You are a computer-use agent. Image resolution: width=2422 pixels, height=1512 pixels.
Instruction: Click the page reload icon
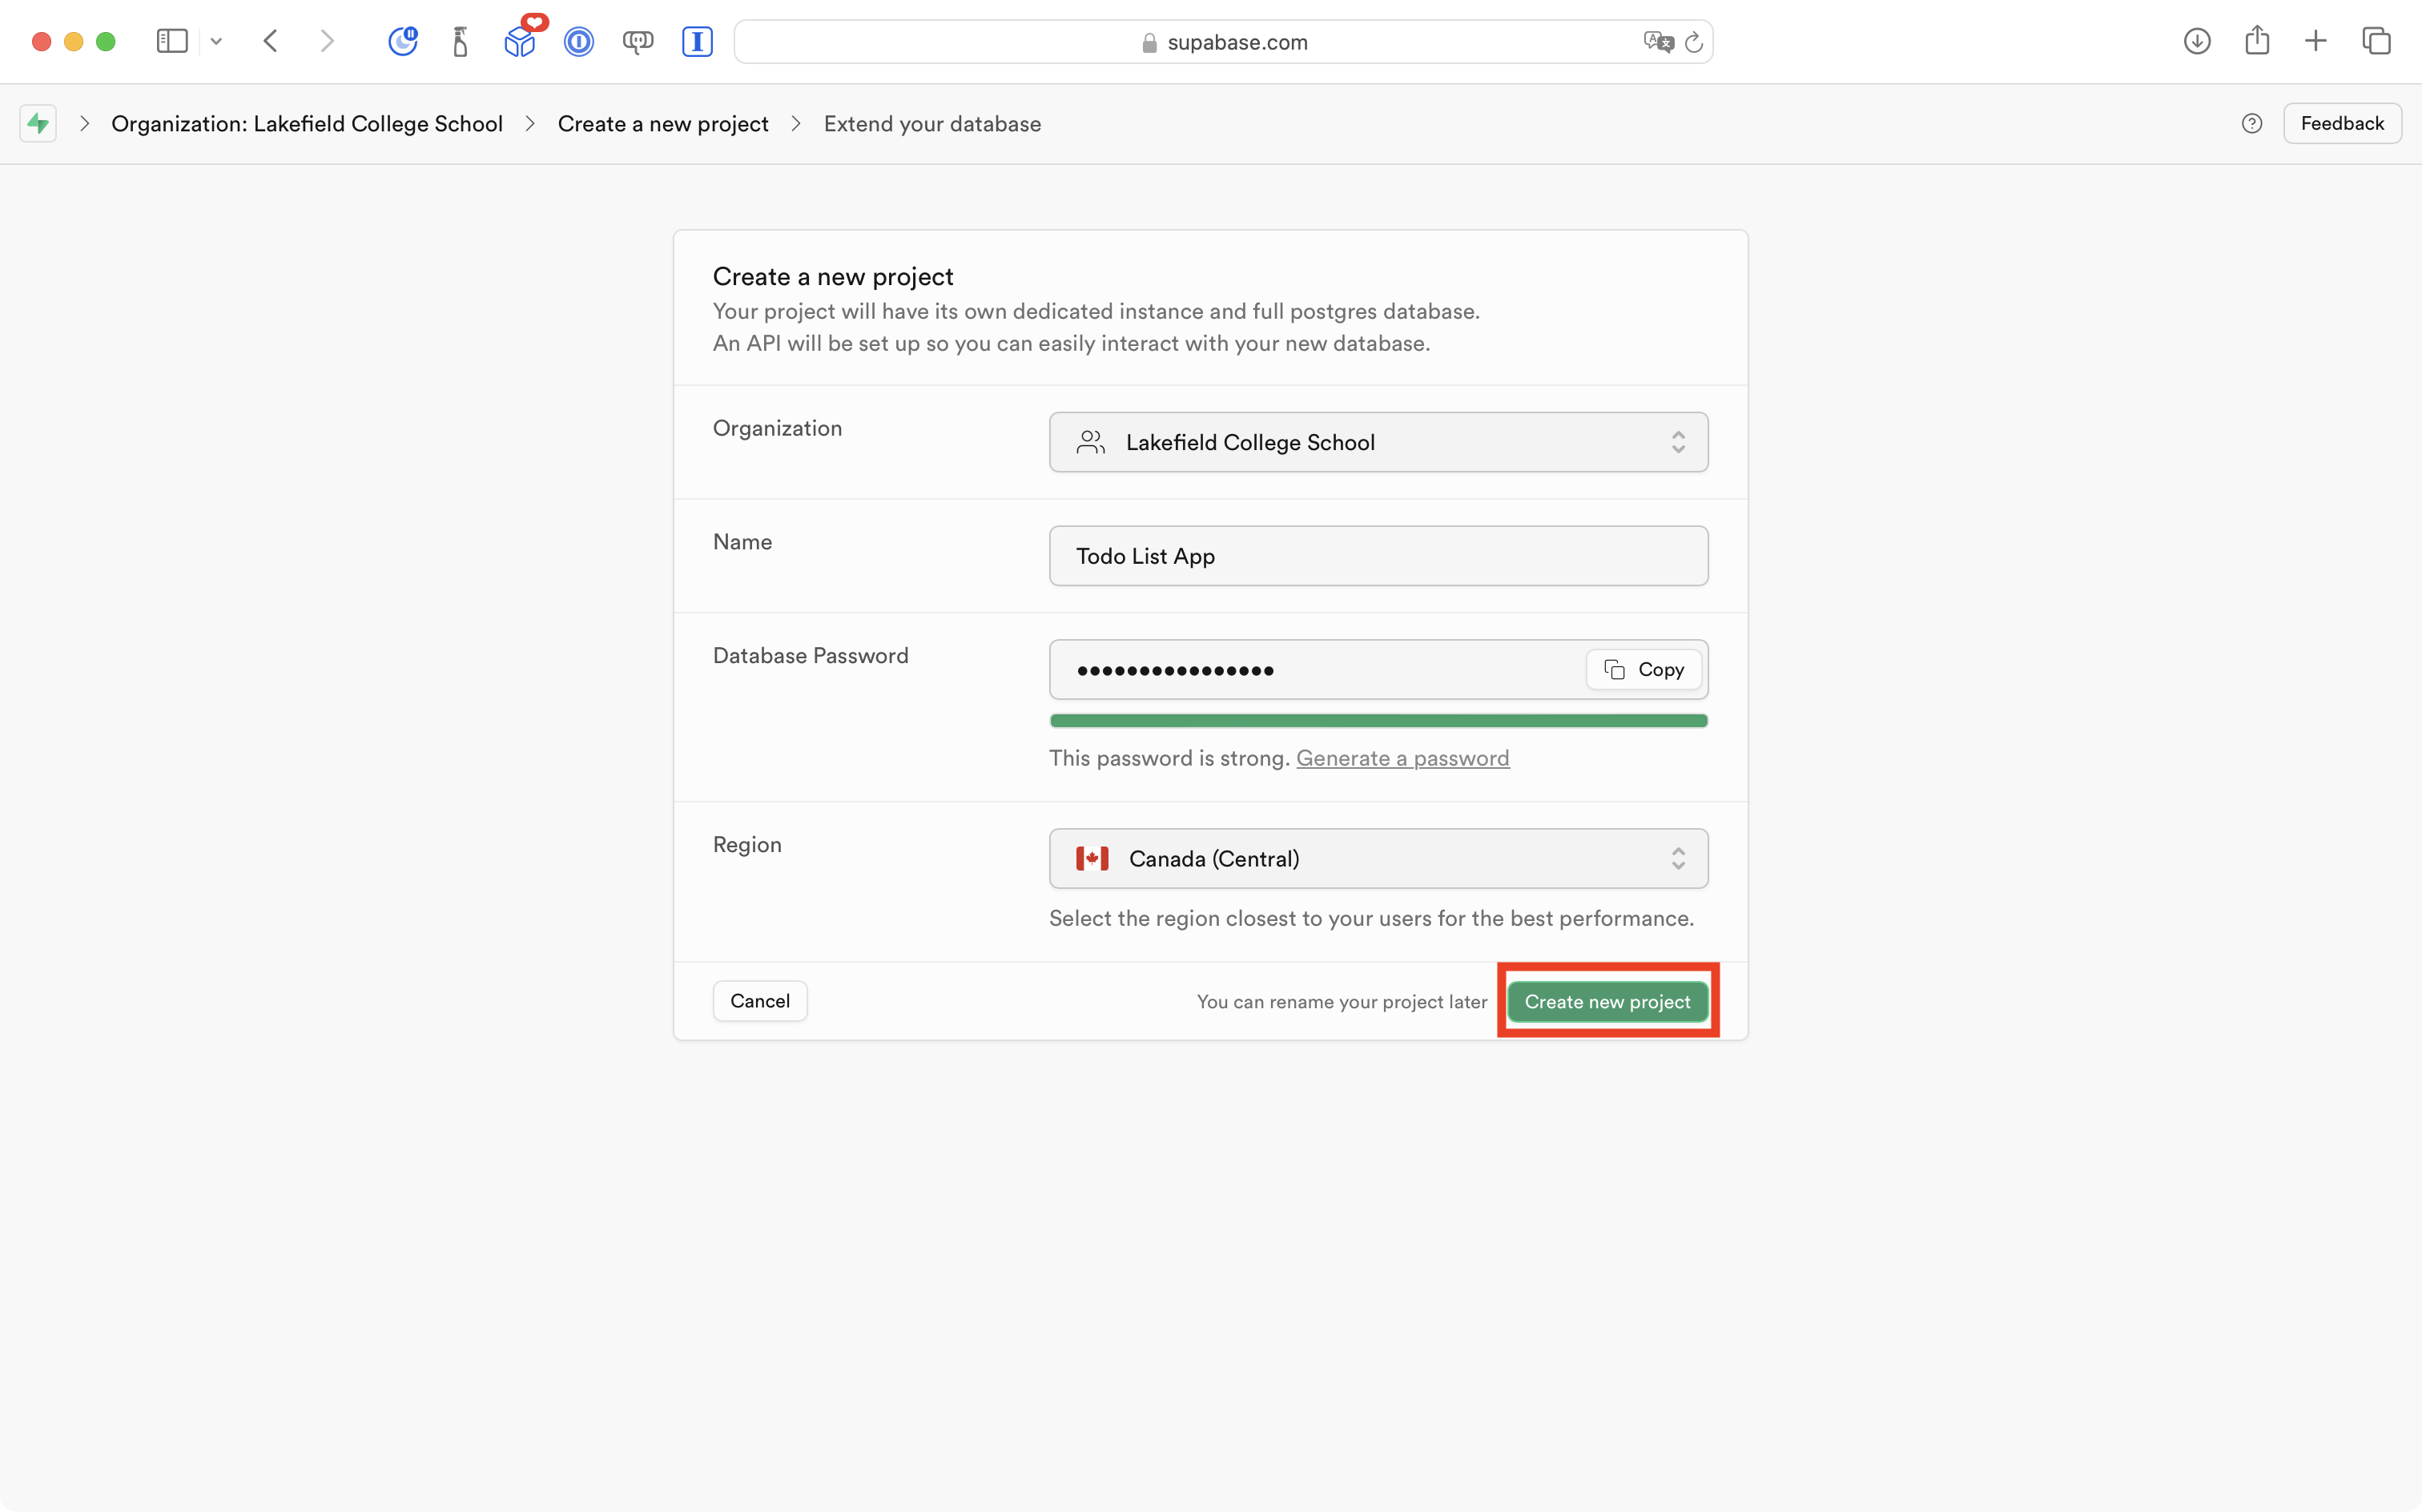(x=1693, y=42)
